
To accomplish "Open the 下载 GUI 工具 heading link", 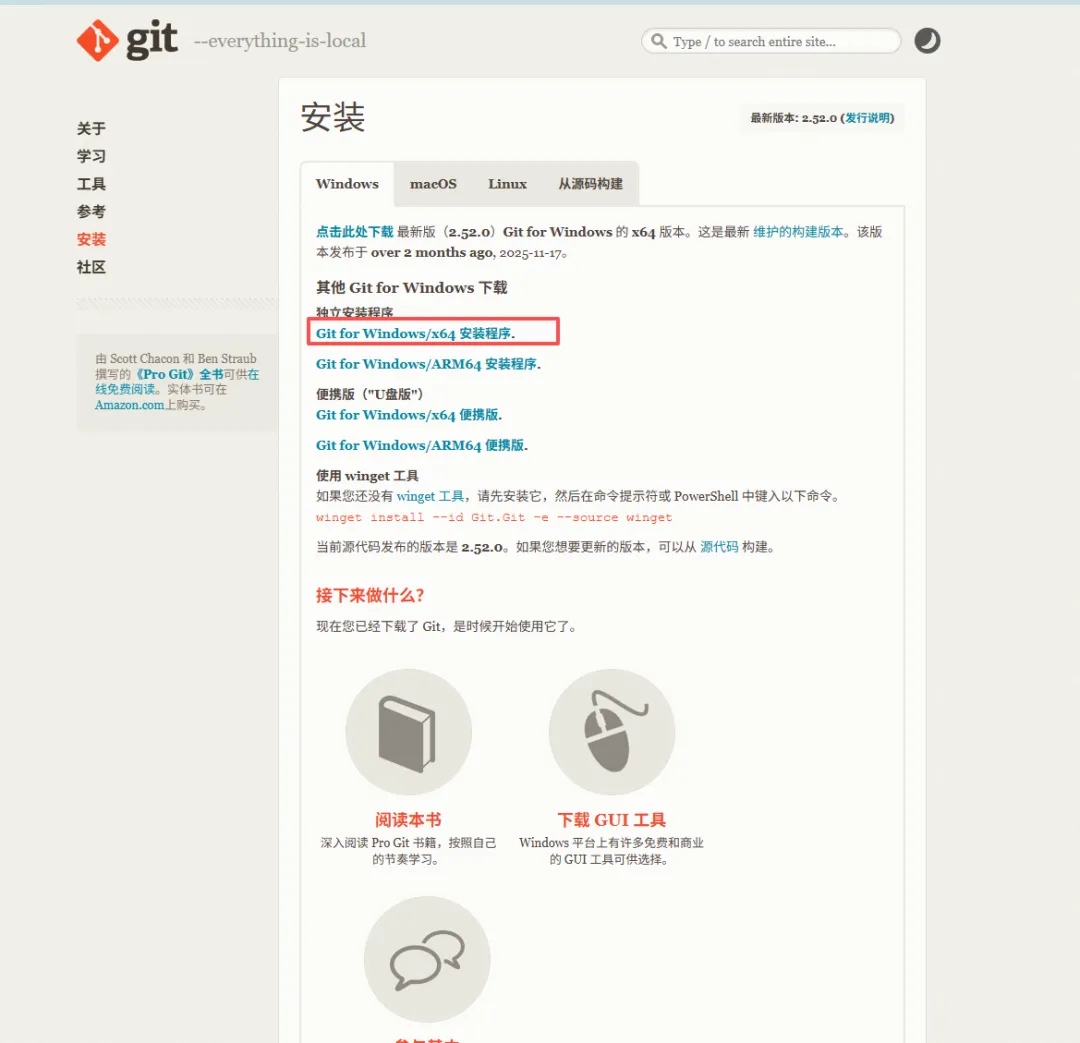I will click(x=612, y=820).
